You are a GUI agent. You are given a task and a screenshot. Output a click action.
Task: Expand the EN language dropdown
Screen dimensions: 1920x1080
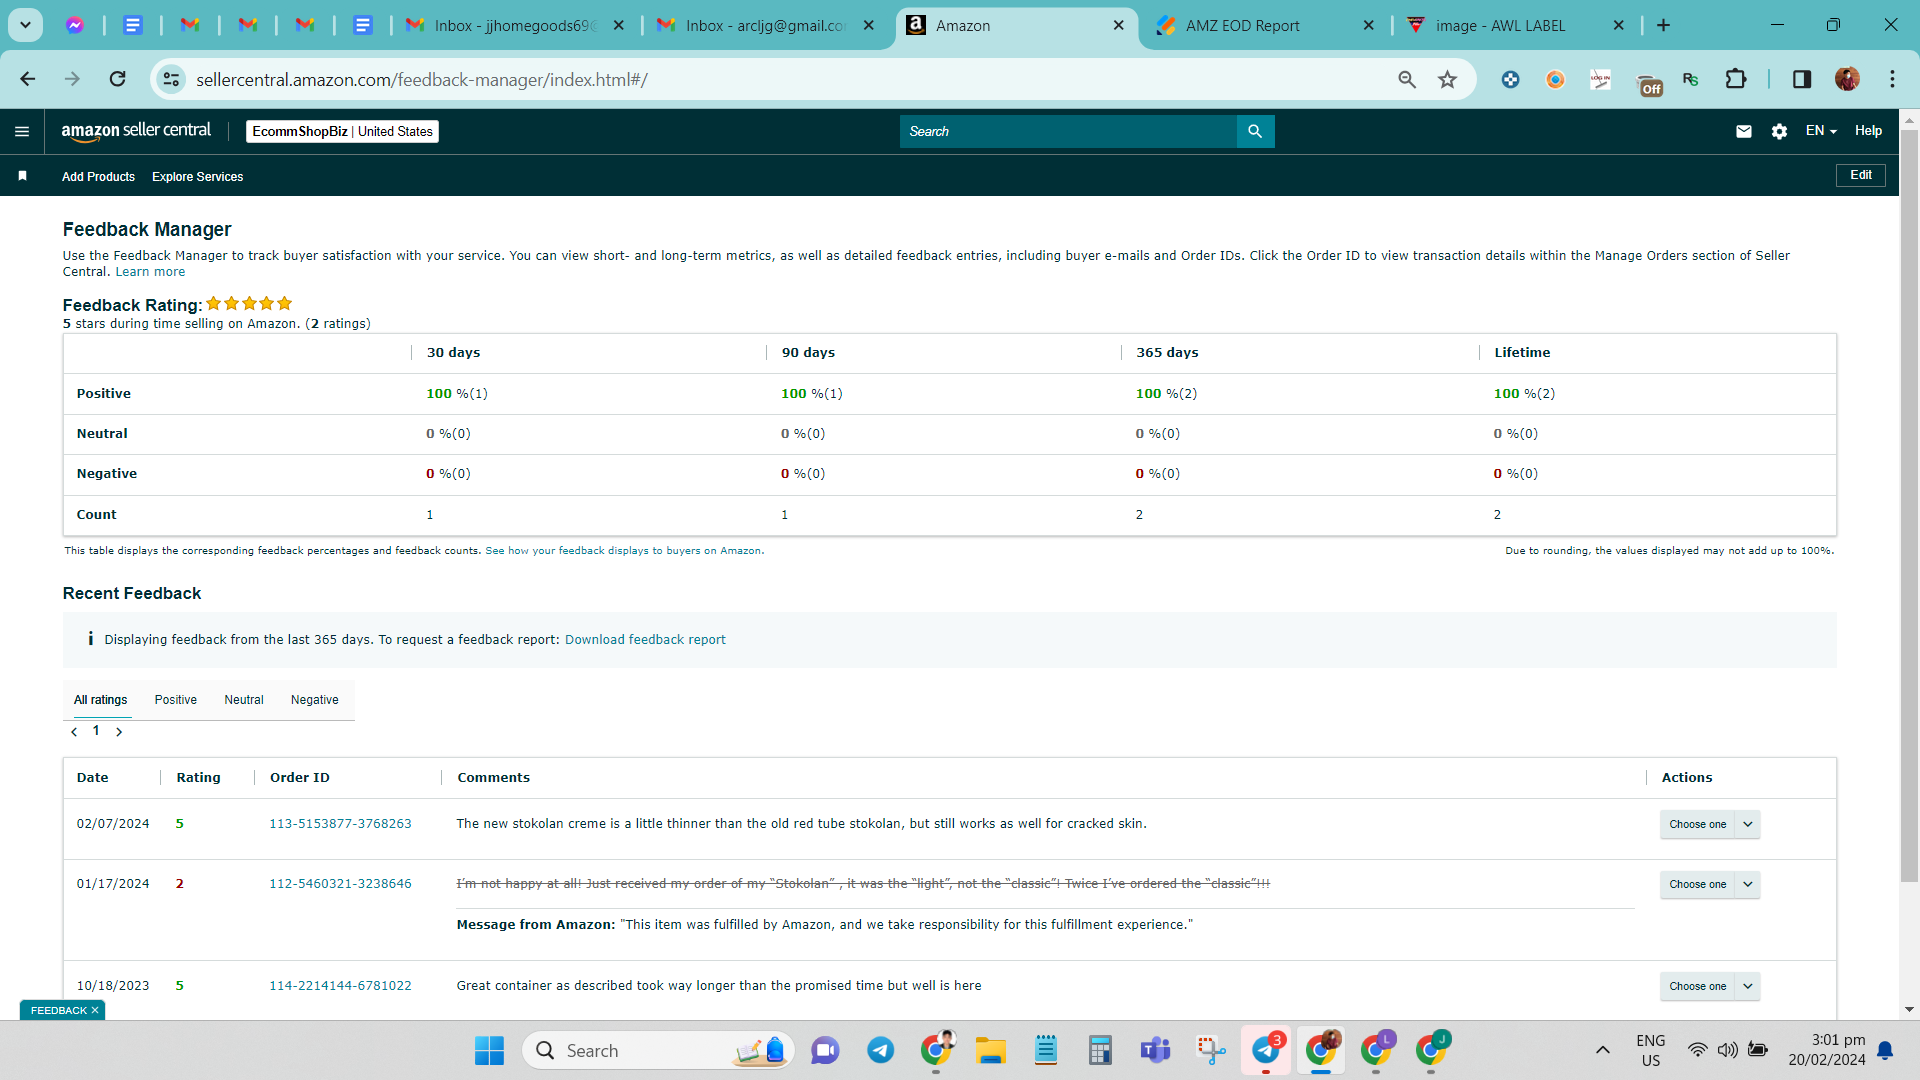(1821, 131)
